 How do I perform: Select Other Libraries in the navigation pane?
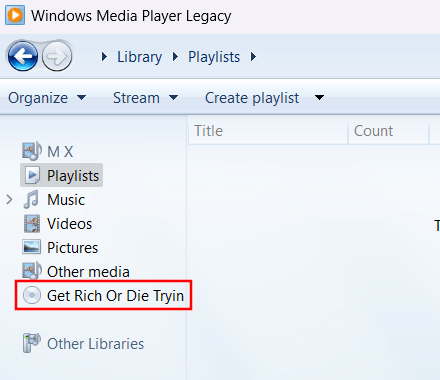[x=95, y=344]
